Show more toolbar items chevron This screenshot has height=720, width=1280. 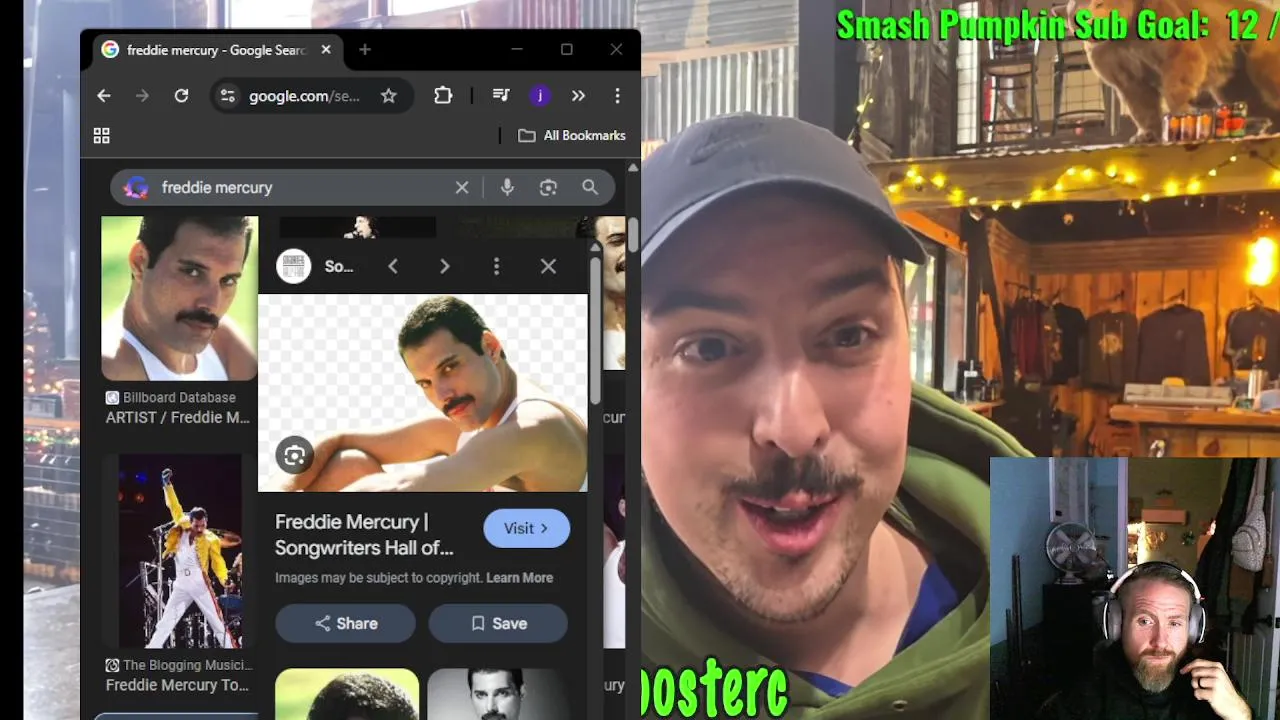pyautogui.click(x=578, y=96)
